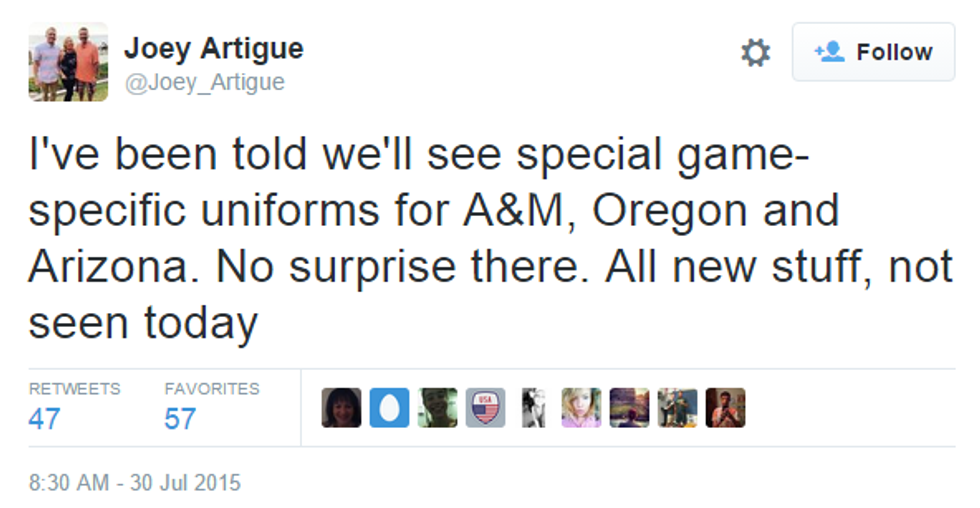Open the 8:30 AM - 30 Jul 2015 timestamp
Image resolution: width=980 pixels, height=508 pixels.
coord(134,482)
